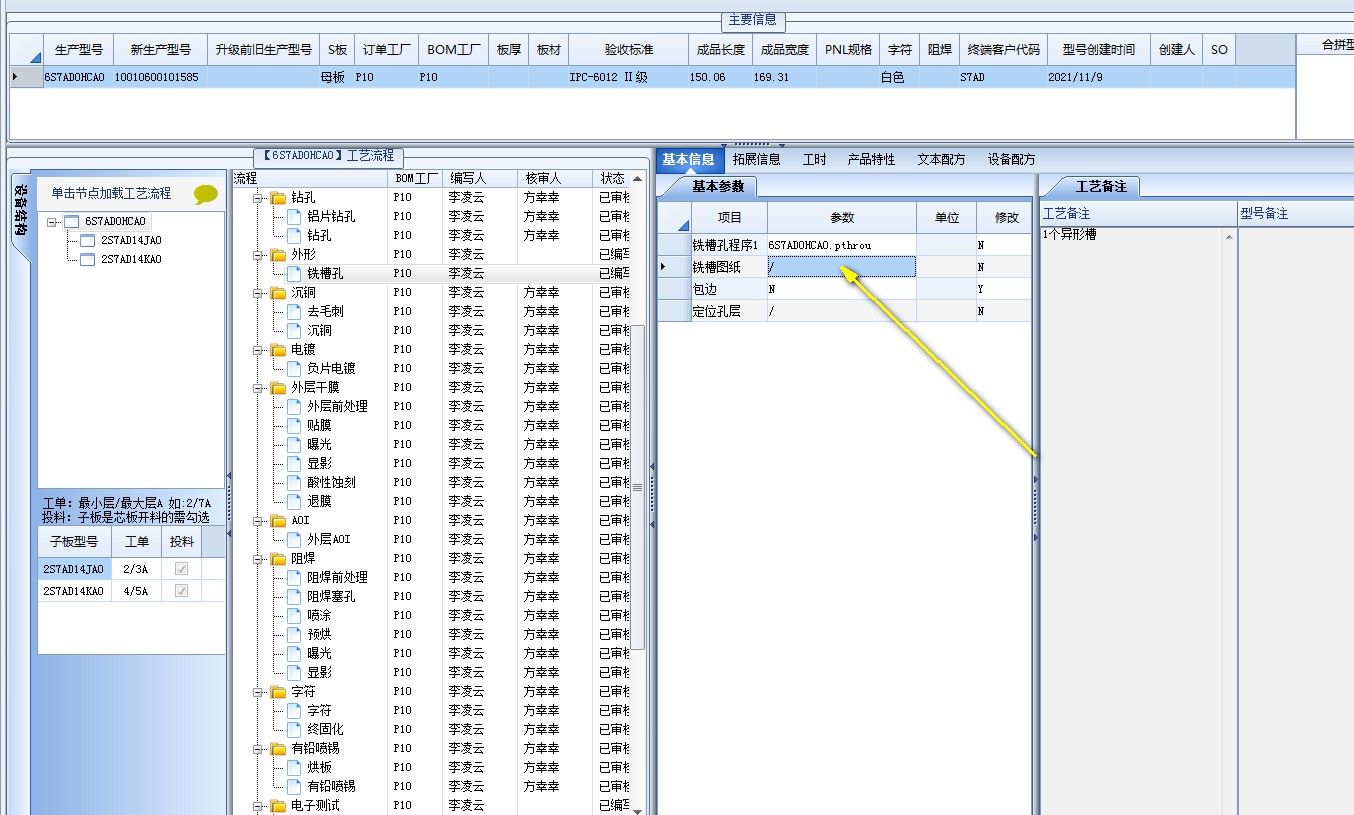Collapse the 6S7AD0HCA0 node in structure tree
This screenshot has height=815, width=1354.
click(x=52, y=222)
